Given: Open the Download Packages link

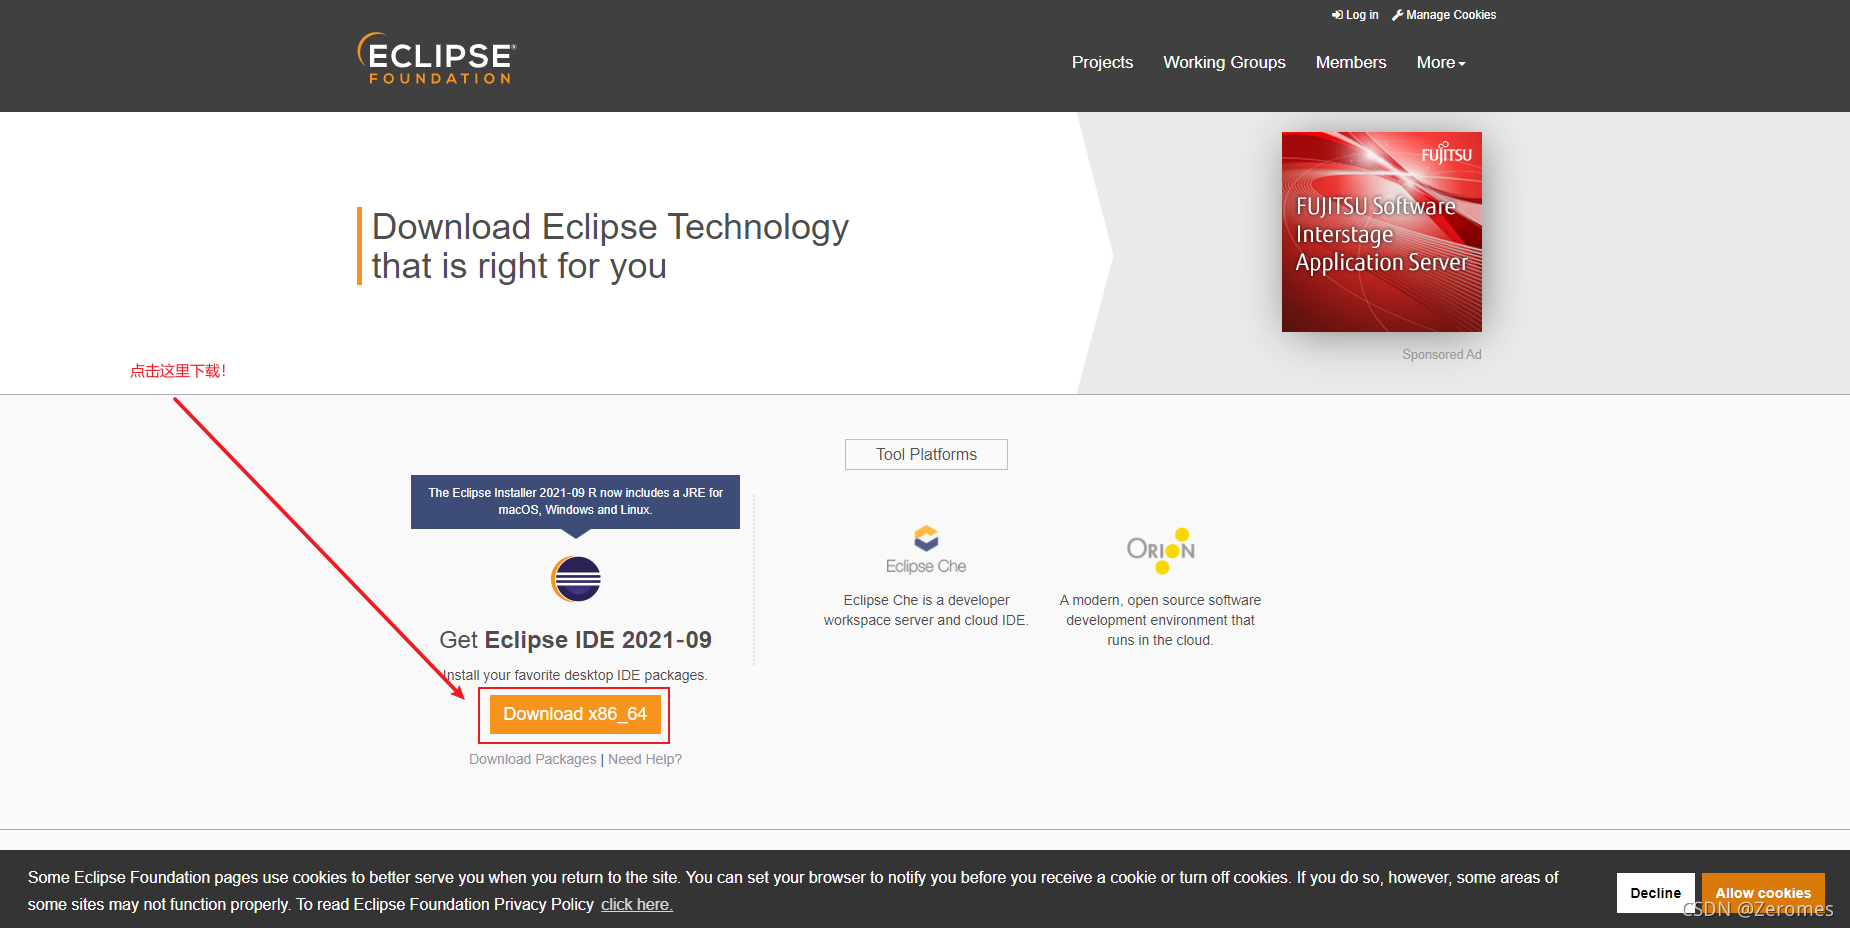Looking at the screenshot, I should point(532,759).
